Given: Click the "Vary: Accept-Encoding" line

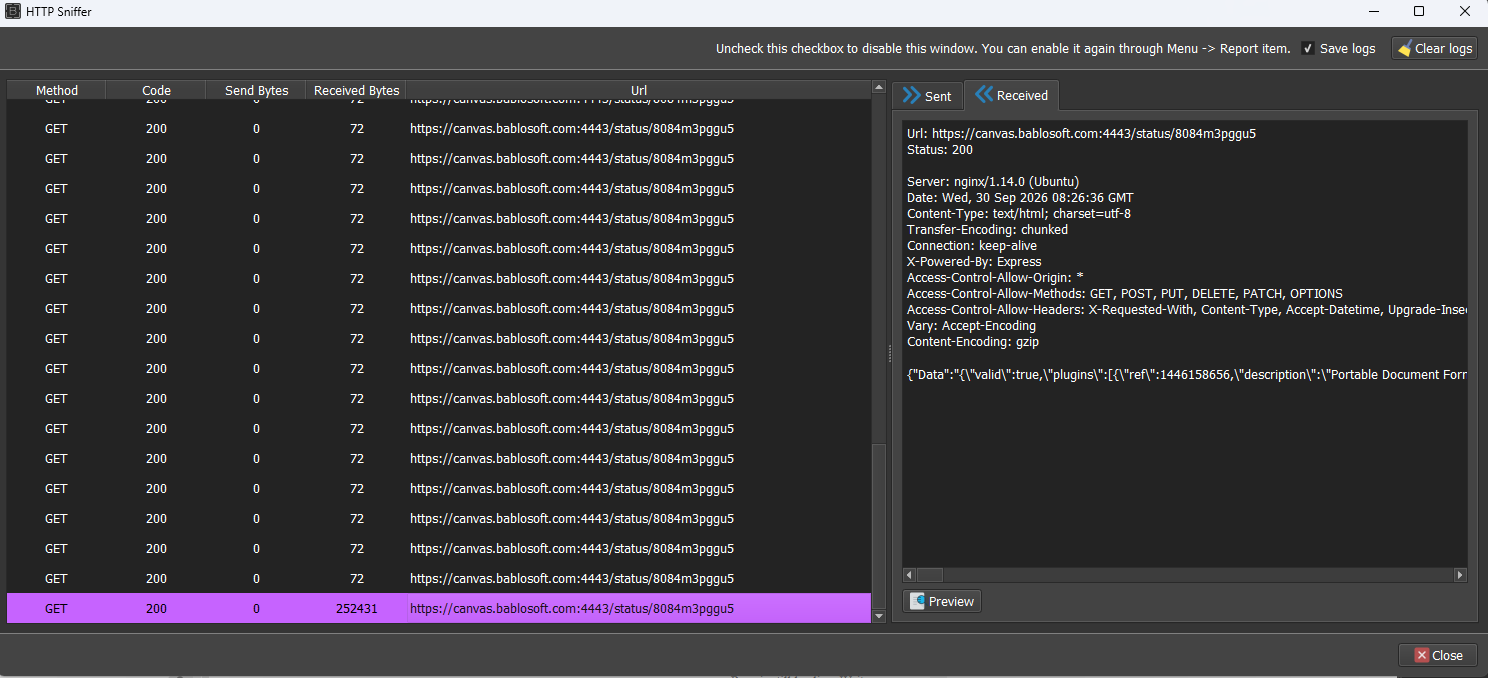Looking at the screenshot, I should point(971,326).
